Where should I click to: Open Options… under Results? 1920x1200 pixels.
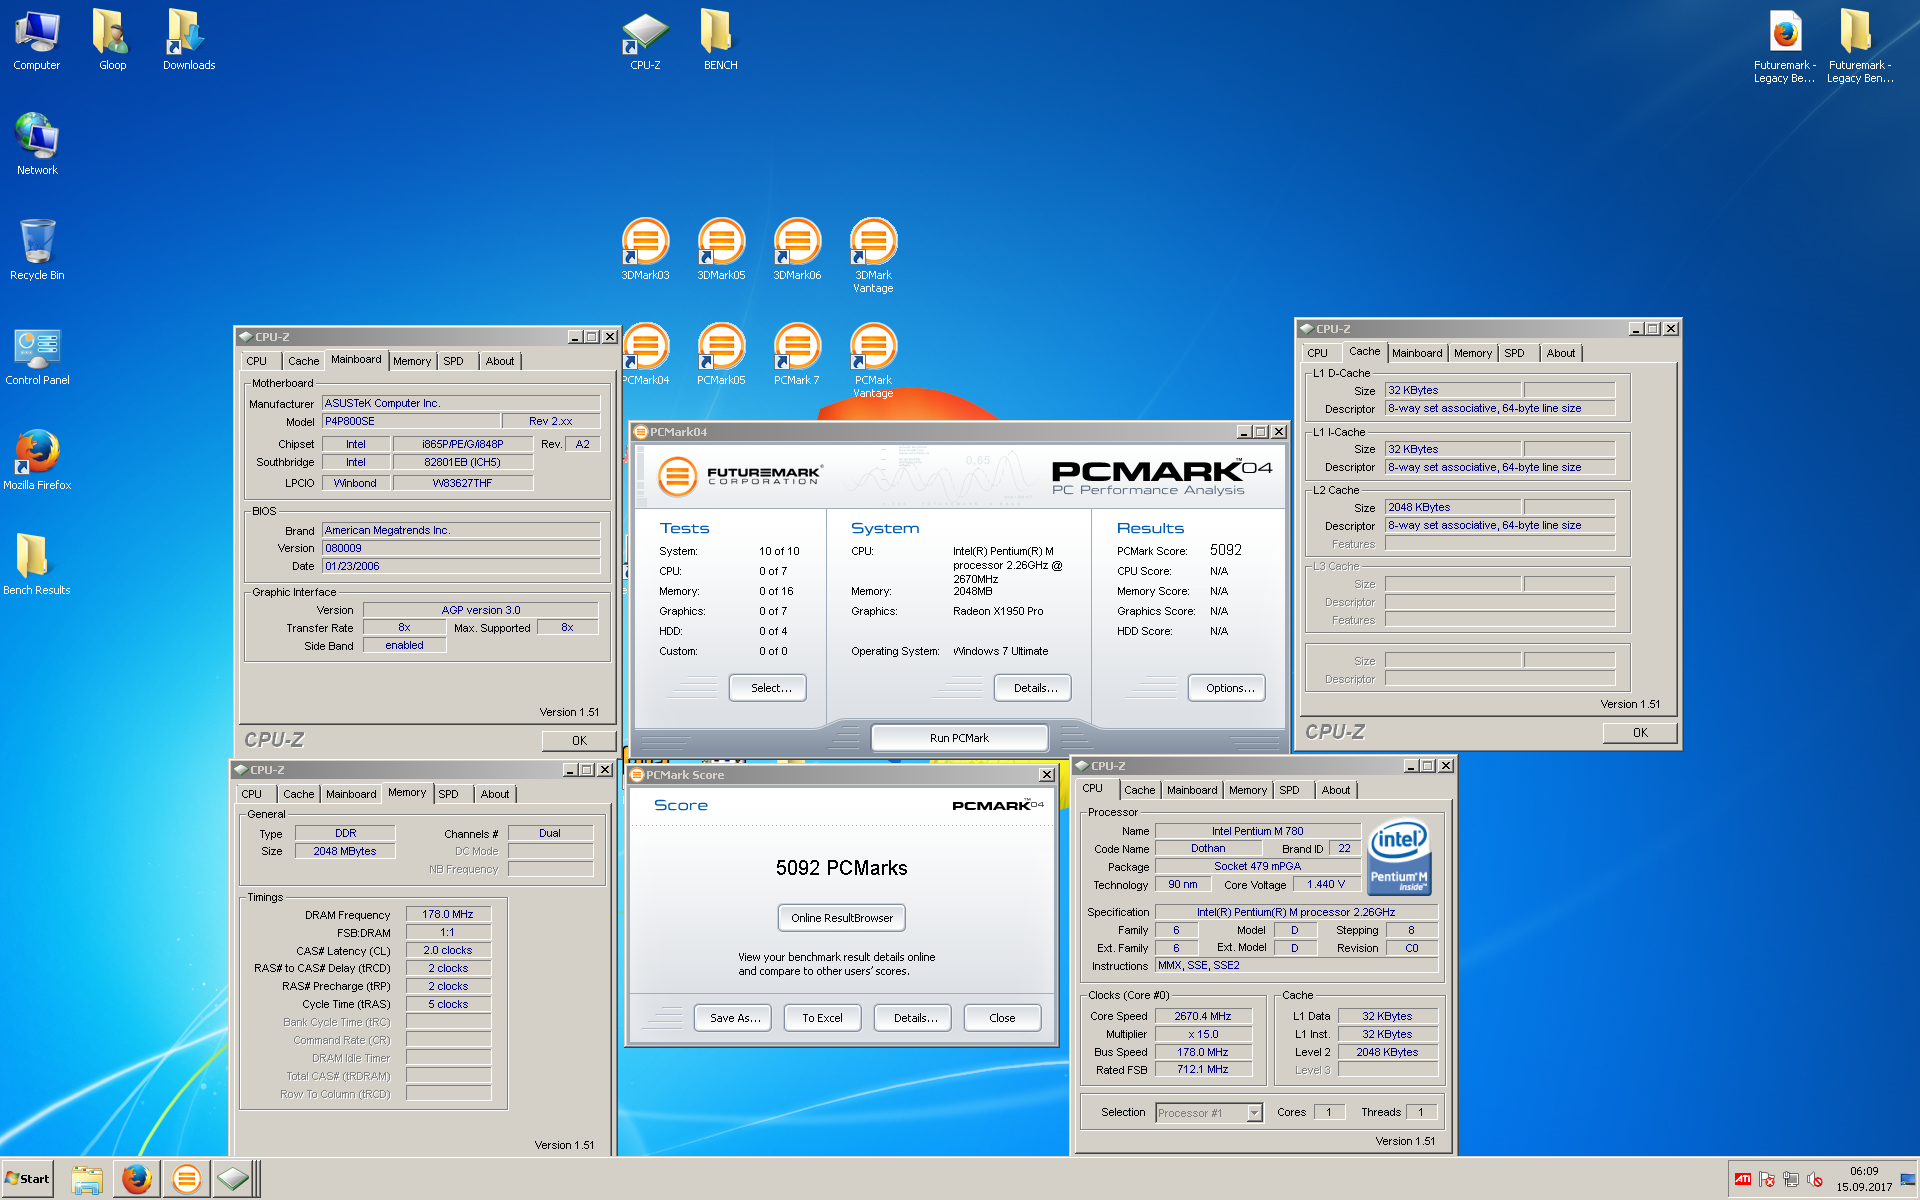[x=1227, y=688]
